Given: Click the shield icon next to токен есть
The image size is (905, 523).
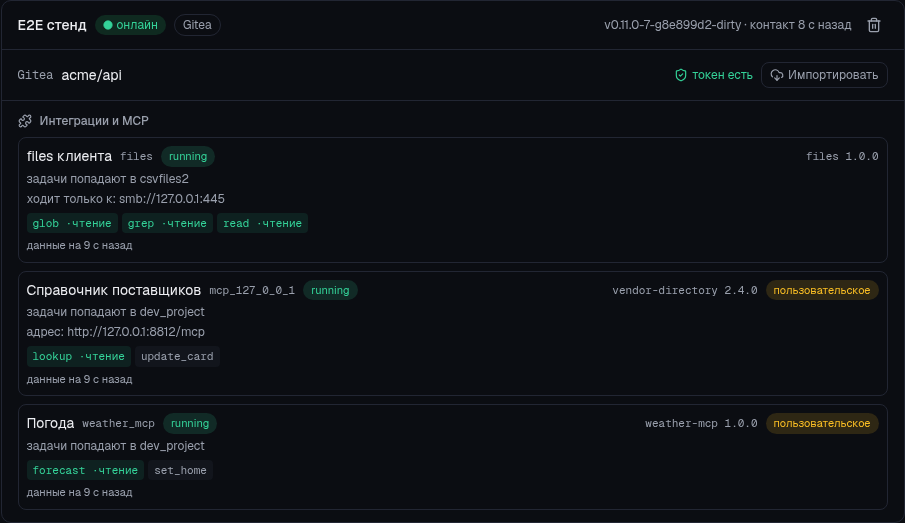Looking at the screenshot, I should 681,75.
